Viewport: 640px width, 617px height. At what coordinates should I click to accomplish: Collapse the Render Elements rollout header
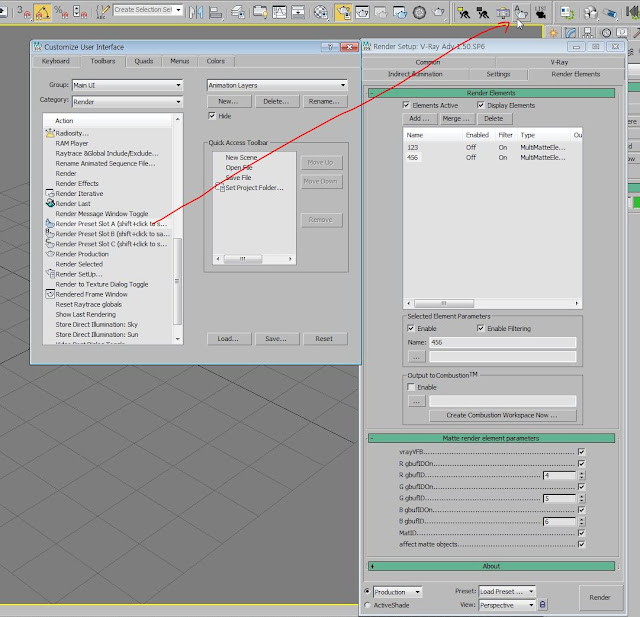pyautogui.click(x=491, y=93)
